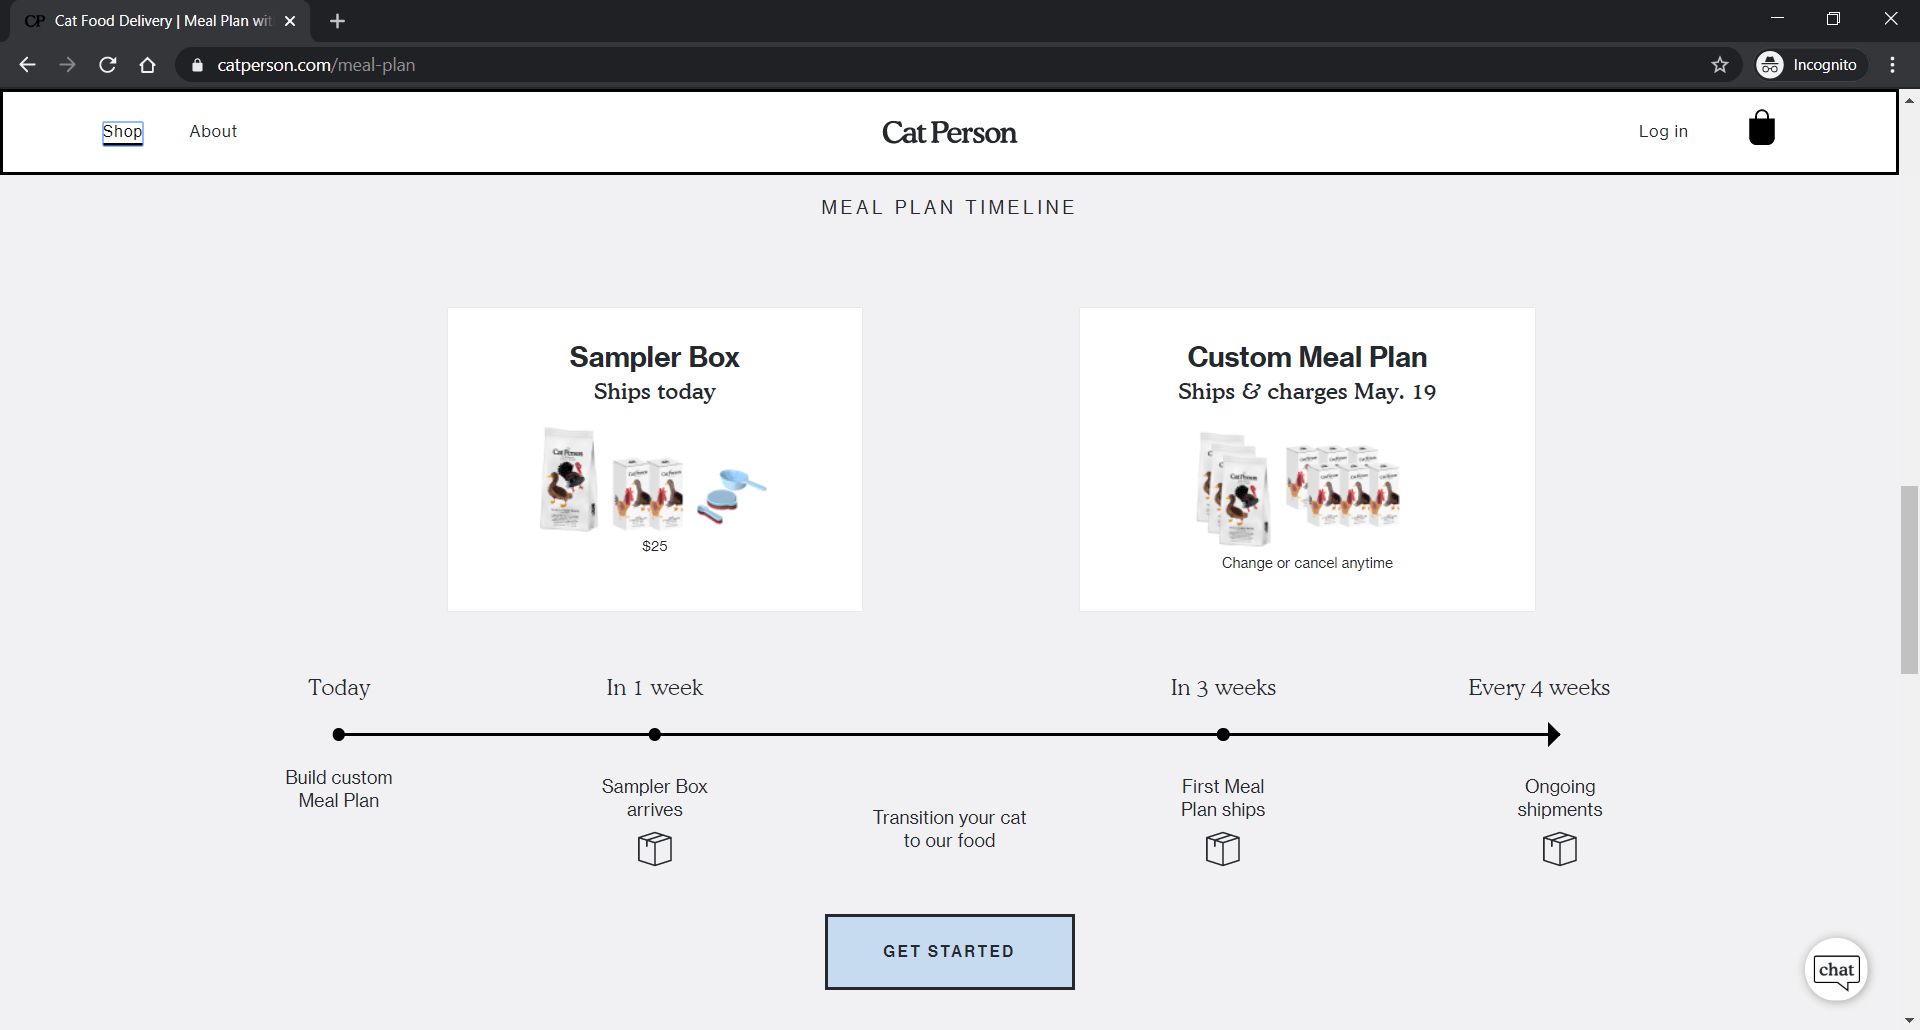The image size is (1920, 1030).
Task: Open the About menu
Action: (x=213, y=131)
